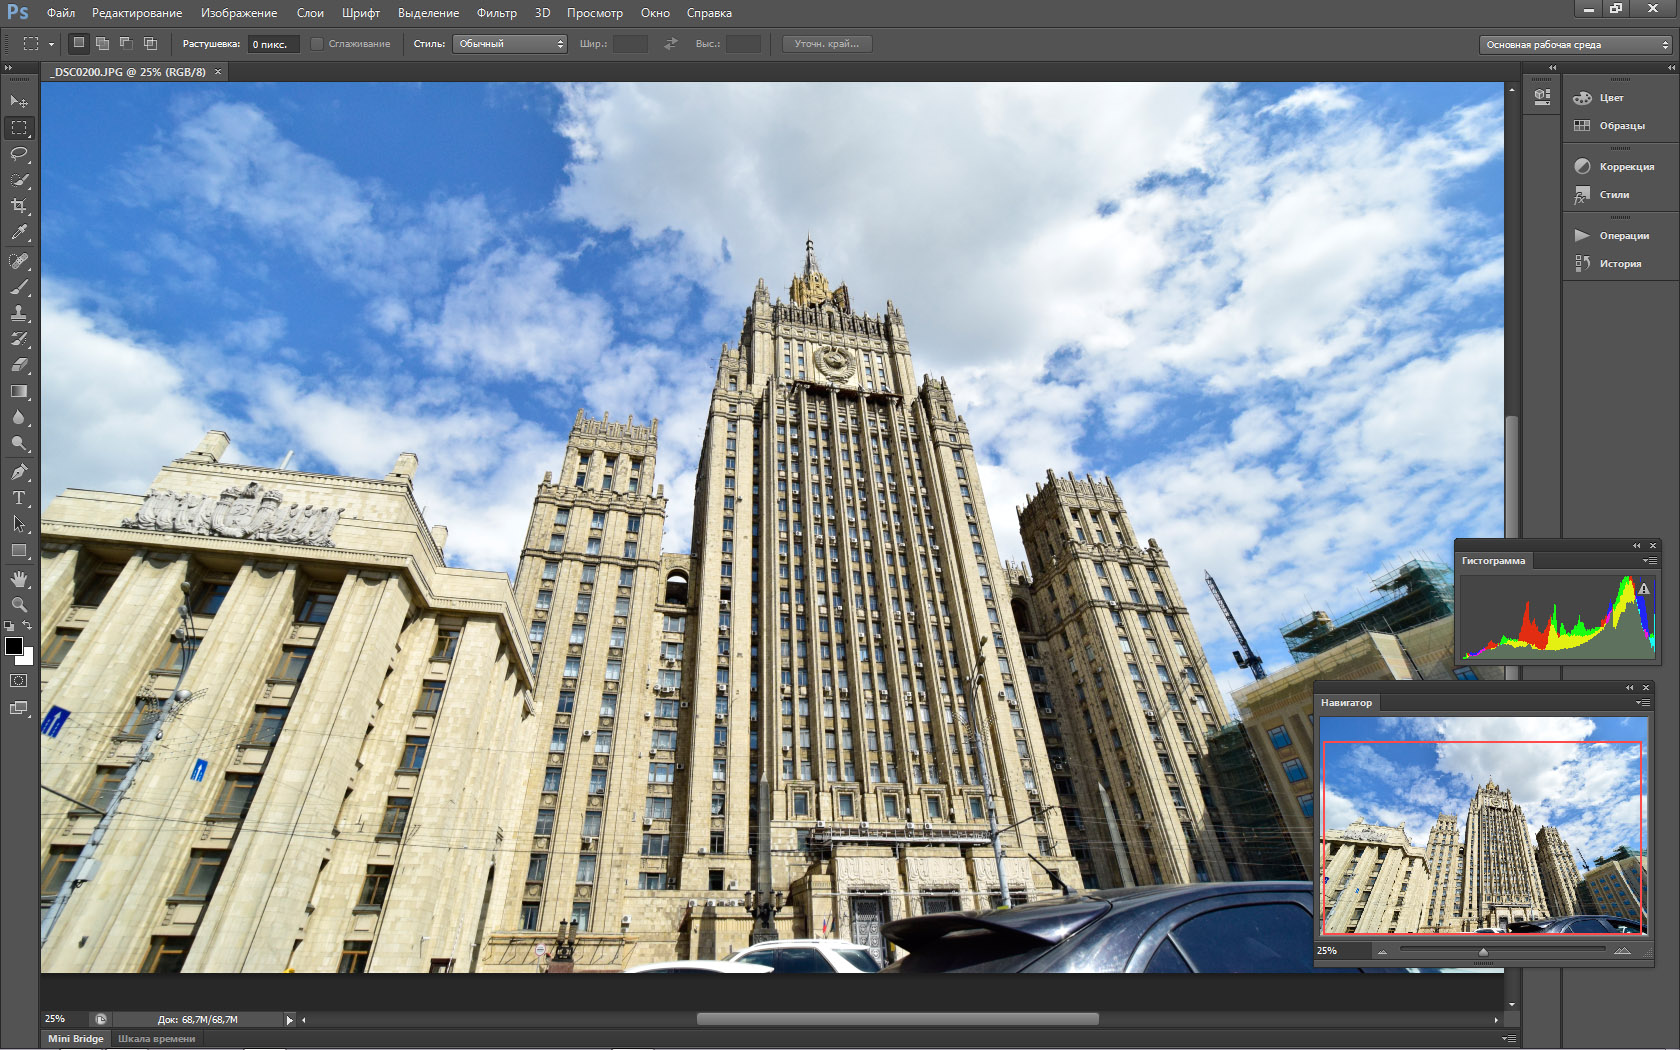Image resolution: width=1680 pixels, height=1050 pixels.
Task: Select the Rectangle shape tool
Action: coord(19,550)
